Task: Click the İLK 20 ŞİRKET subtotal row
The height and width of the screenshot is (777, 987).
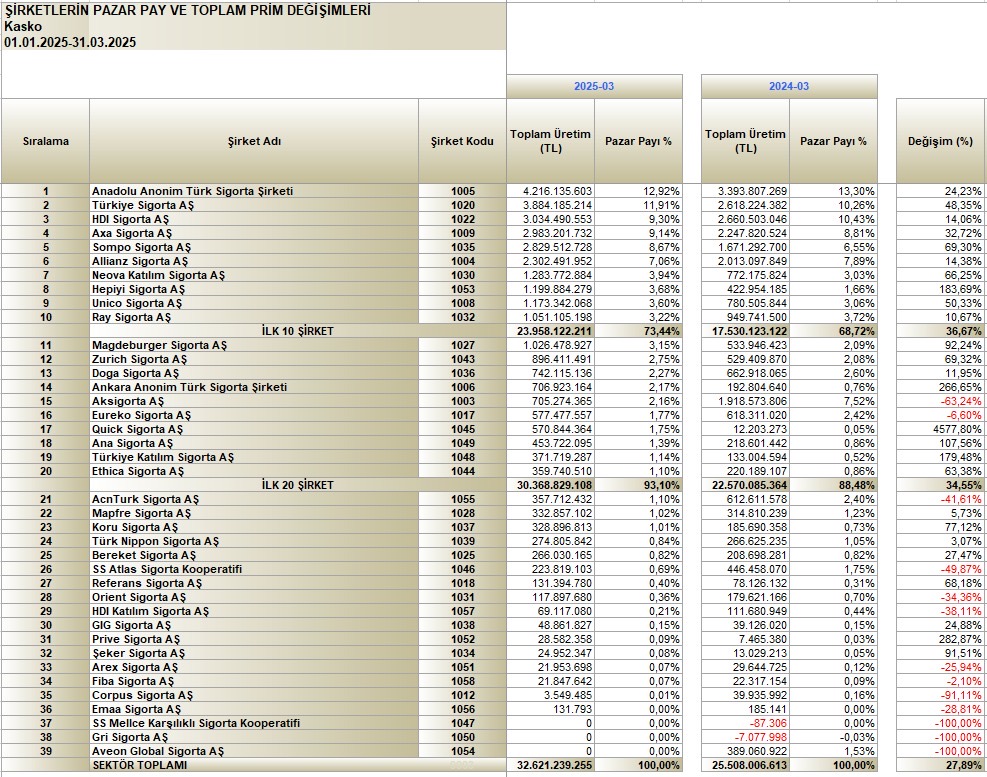Action: tap(297, 485)
